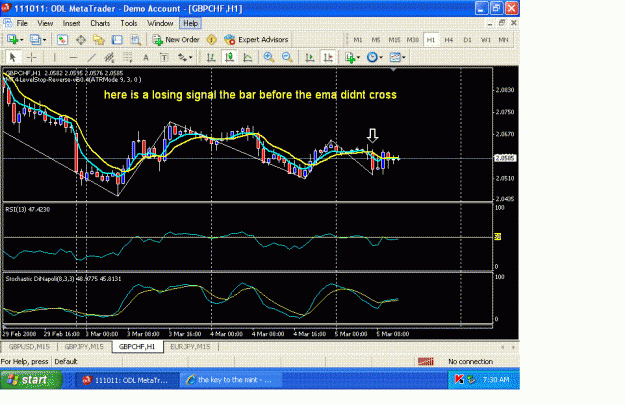Screen dimensions: 625x405
Task: Open the Profiles toolbar icon
Action: pos(35,39)
